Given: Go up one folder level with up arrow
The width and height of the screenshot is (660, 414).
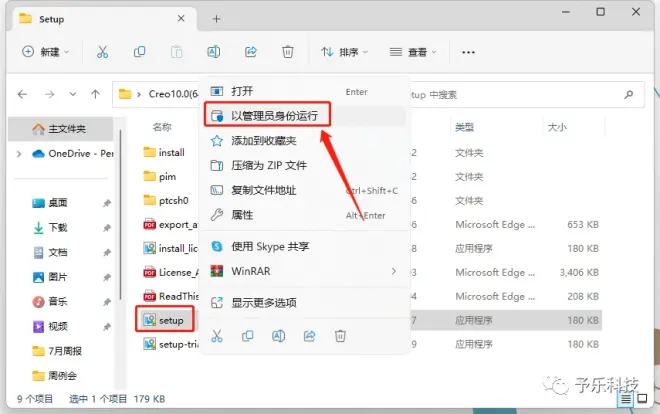Looking at the screenshot, I should 96,94.
